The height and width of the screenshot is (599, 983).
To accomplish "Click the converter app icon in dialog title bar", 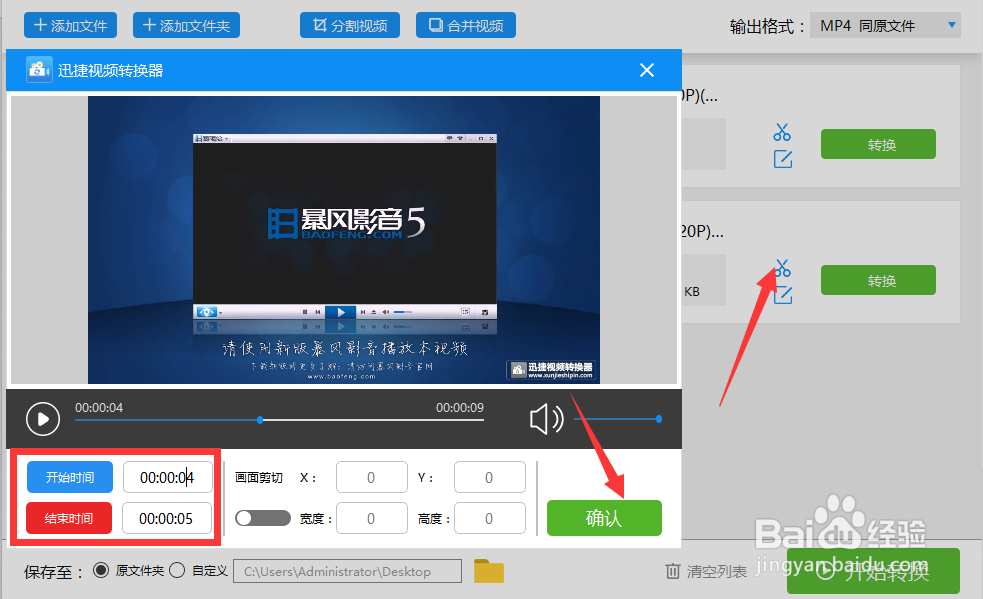I will click(38, 70).
